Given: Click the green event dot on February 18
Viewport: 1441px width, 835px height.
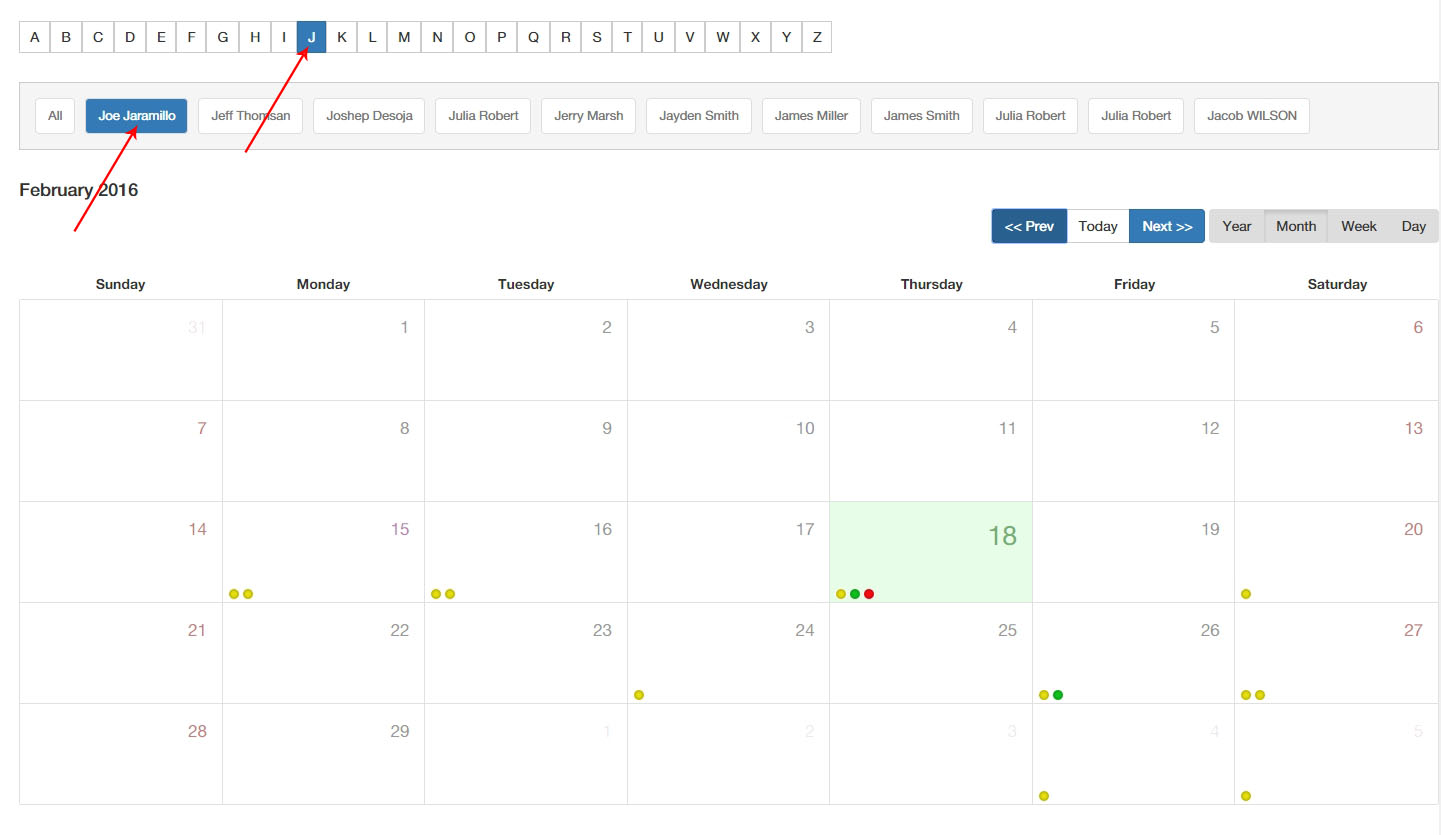Looking at the screenshot, I should (855, 594).
